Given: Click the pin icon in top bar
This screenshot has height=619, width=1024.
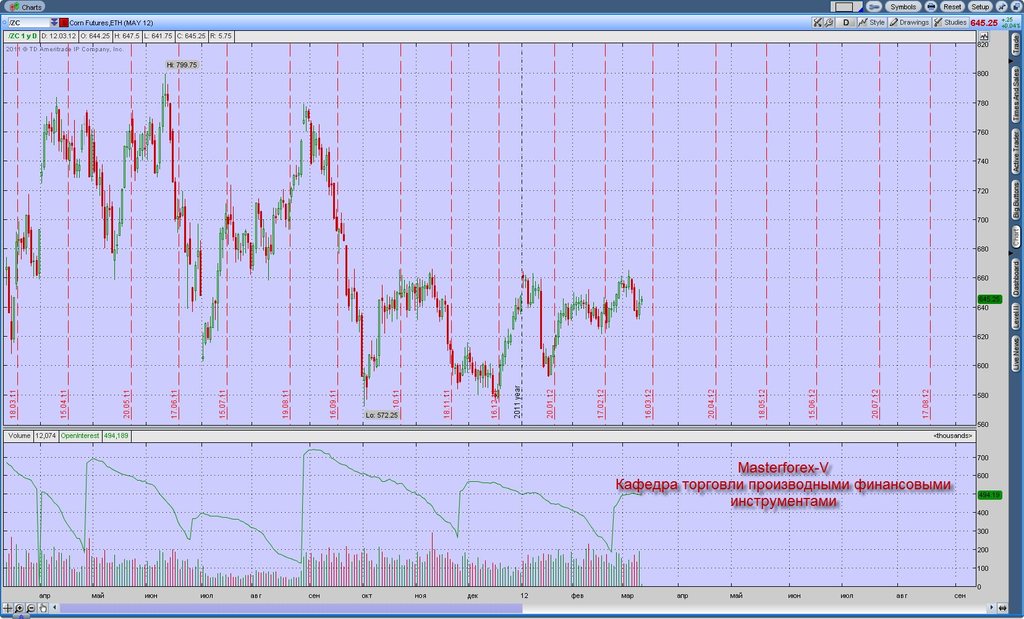Looking at the screenshot, I should pyautogui.click(x=1001, y=7).
